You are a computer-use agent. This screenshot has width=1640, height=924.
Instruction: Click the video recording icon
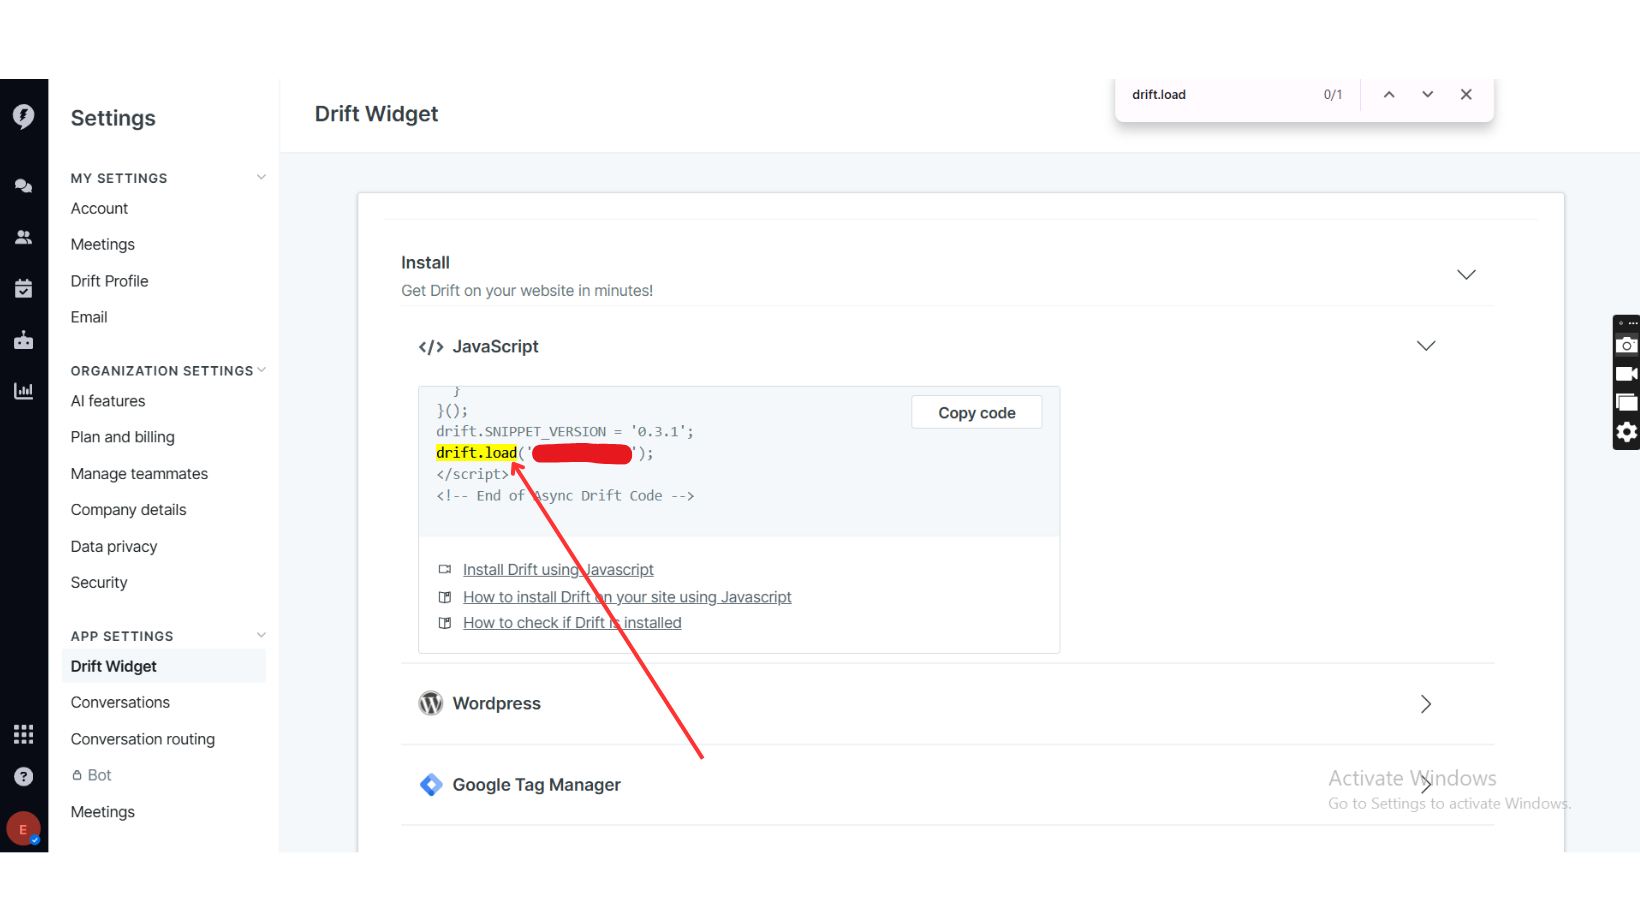tap(1627, 374)
